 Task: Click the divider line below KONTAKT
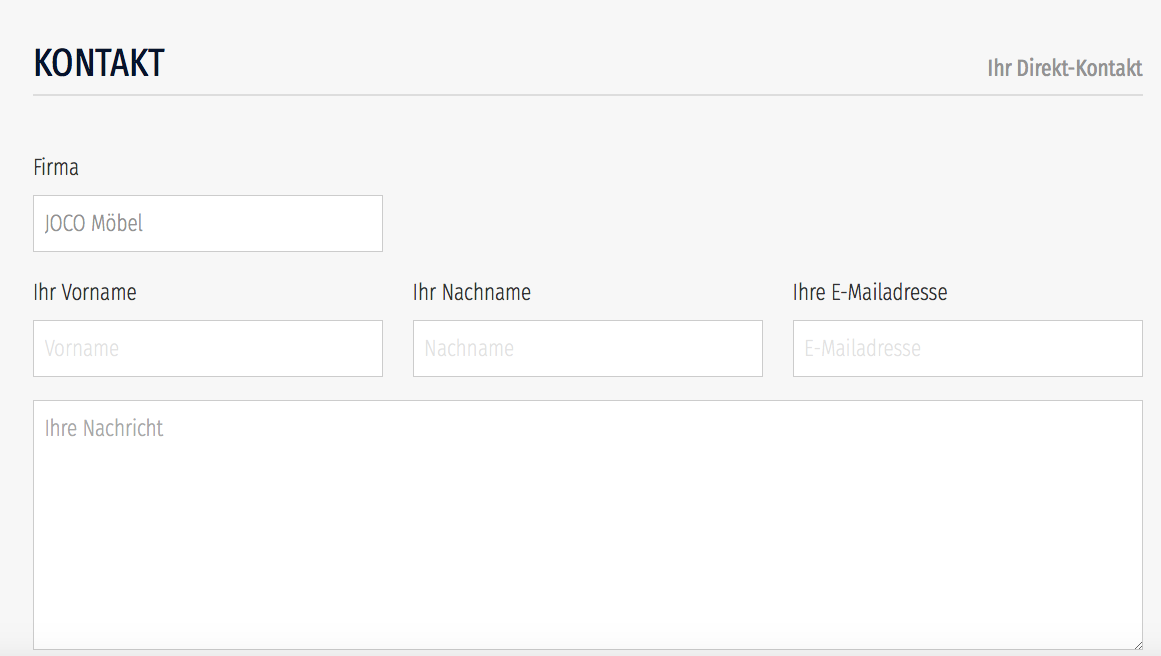pos(587,95)
